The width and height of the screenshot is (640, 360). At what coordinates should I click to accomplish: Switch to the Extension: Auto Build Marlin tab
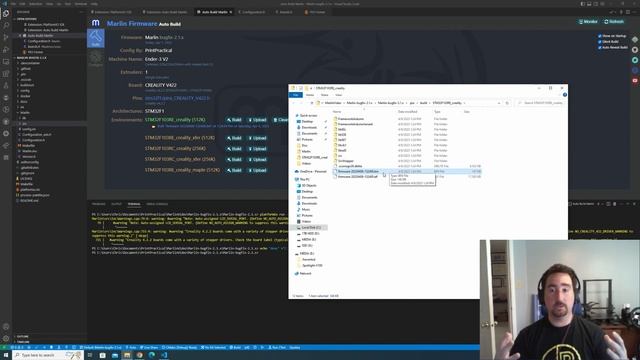click(166, 12)
